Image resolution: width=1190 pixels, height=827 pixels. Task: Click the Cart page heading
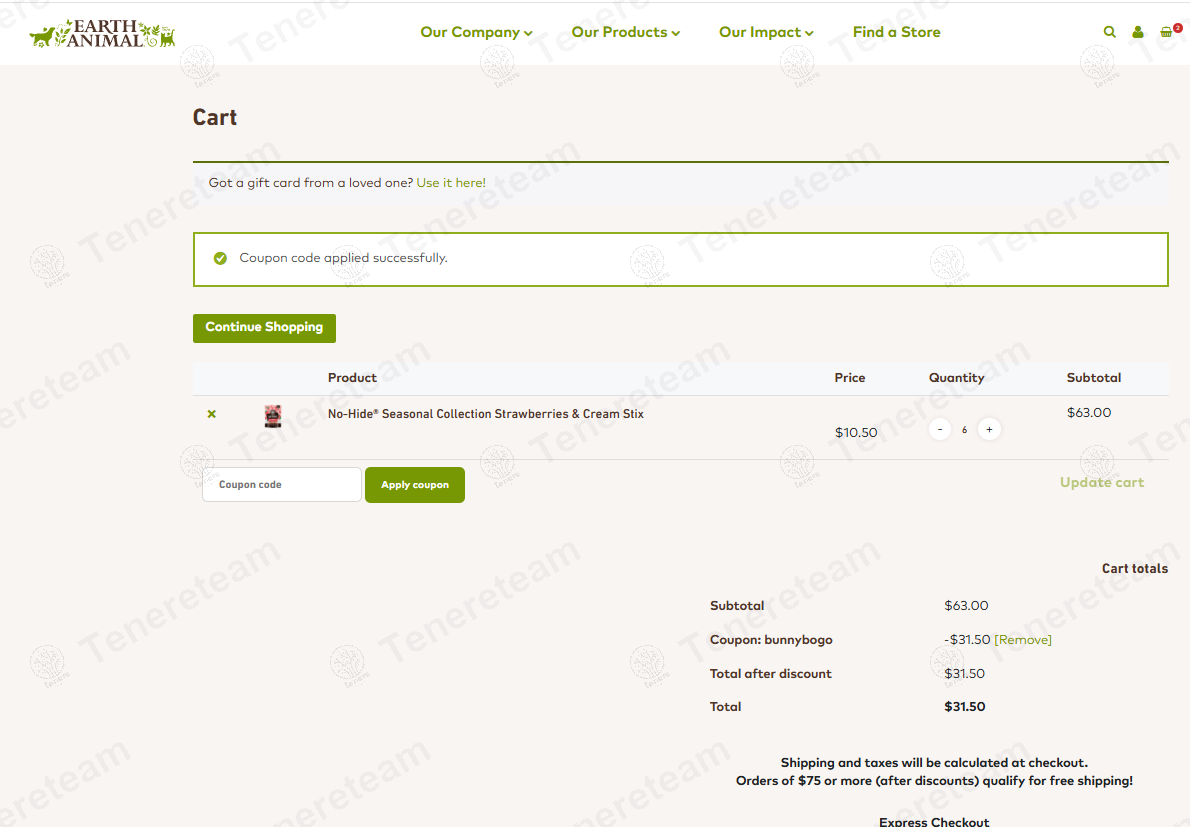point(215,118)
